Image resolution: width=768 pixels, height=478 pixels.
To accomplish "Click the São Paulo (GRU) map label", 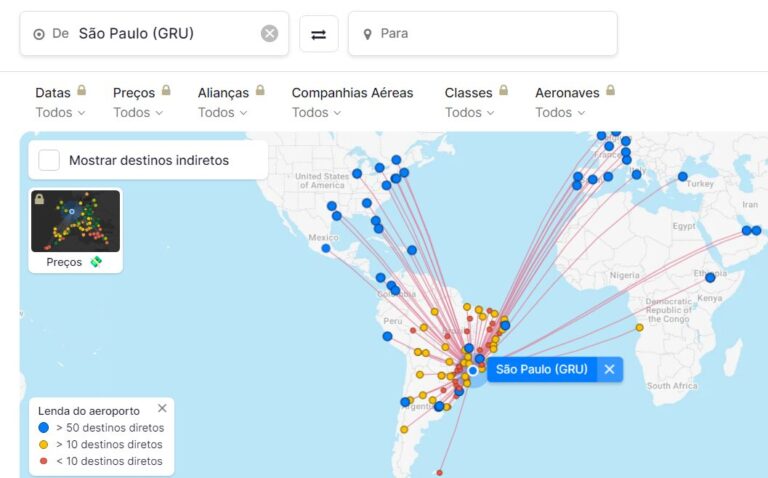I will point(542,369).
